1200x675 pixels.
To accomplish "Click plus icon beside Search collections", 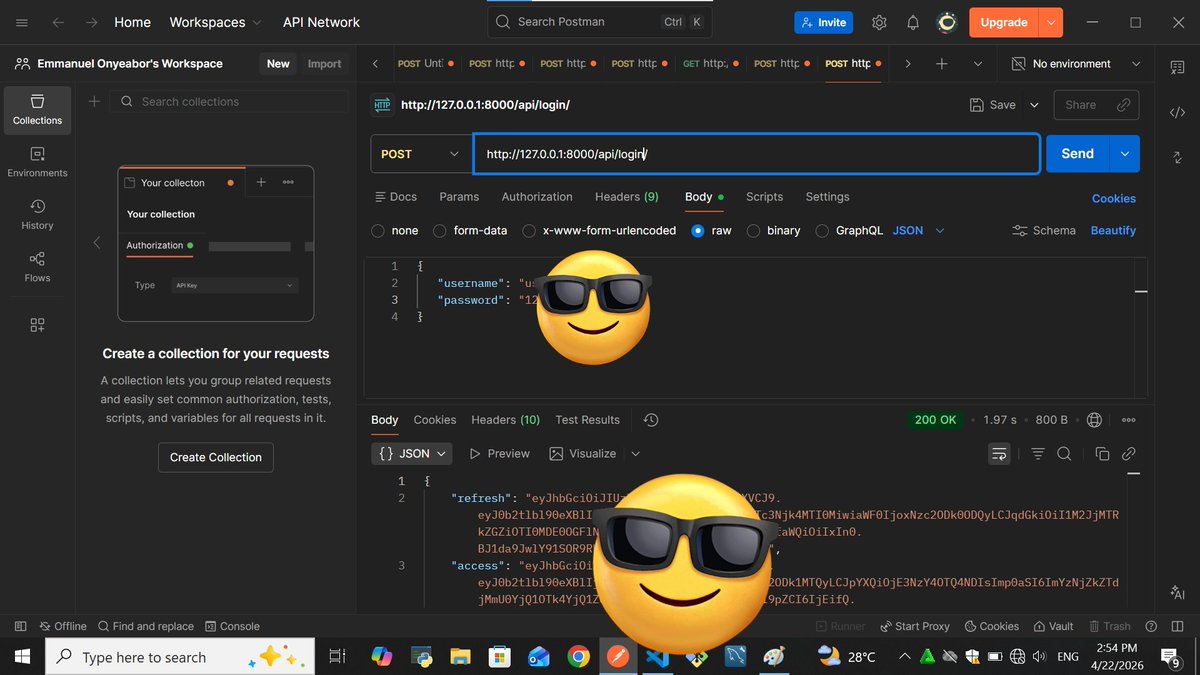I will [x=94, y=101].
